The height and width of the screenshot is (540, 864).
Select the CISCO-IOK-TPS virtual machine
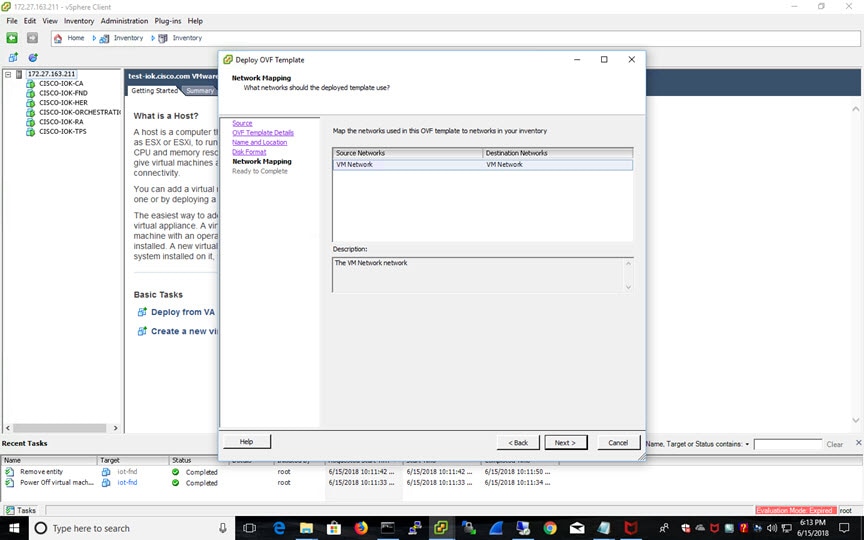tap(62, 132)
